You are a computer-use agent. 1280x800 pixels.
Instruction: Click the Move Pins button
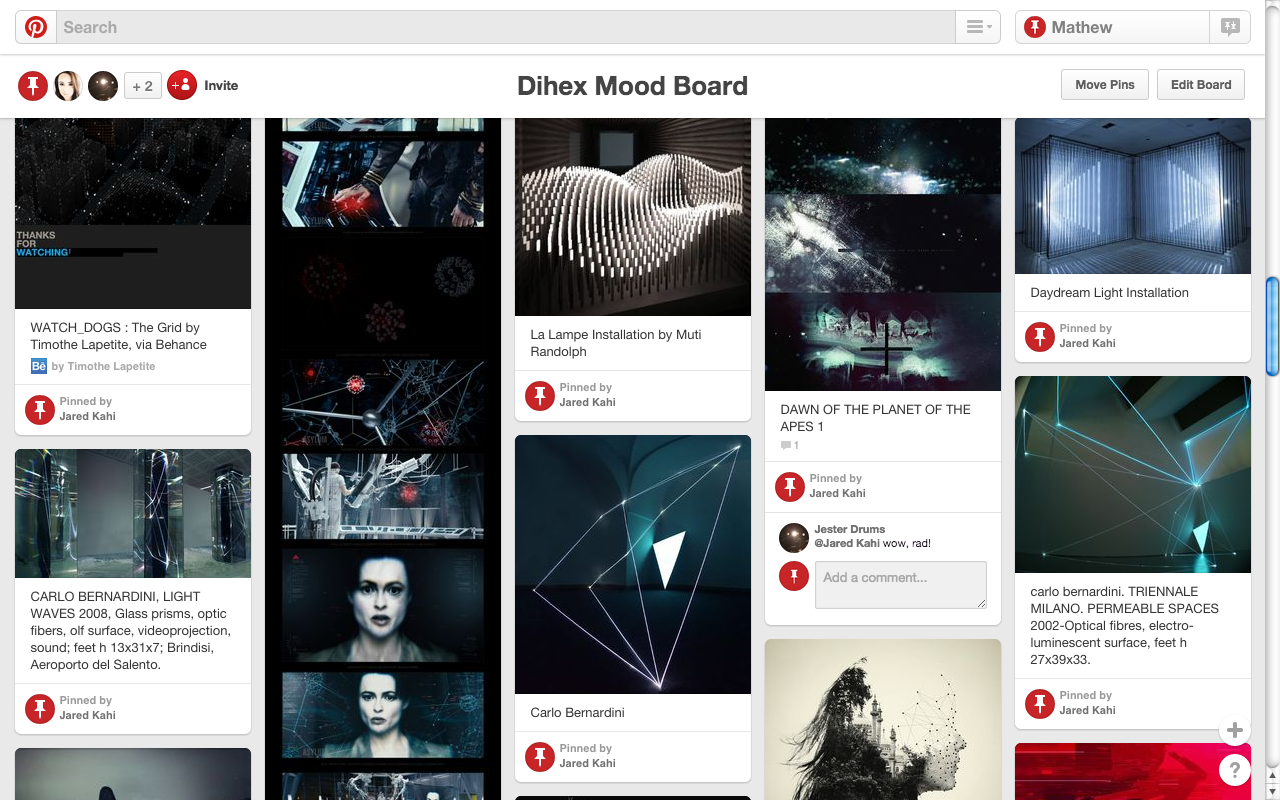[1105, 85]
